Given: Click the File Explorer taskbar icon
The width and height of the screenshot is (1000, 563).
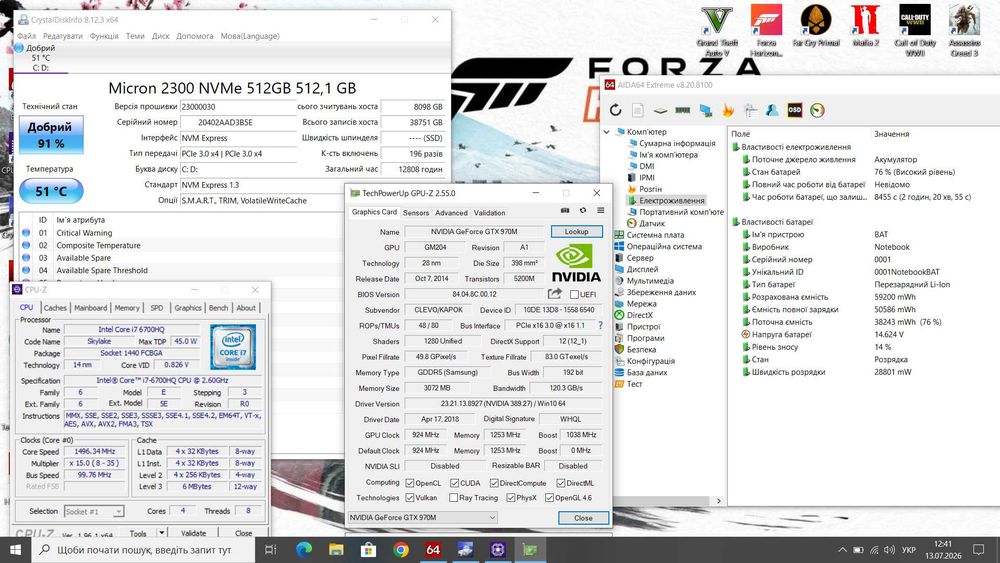Looking at the screenshot, I should tap(336, 549).
